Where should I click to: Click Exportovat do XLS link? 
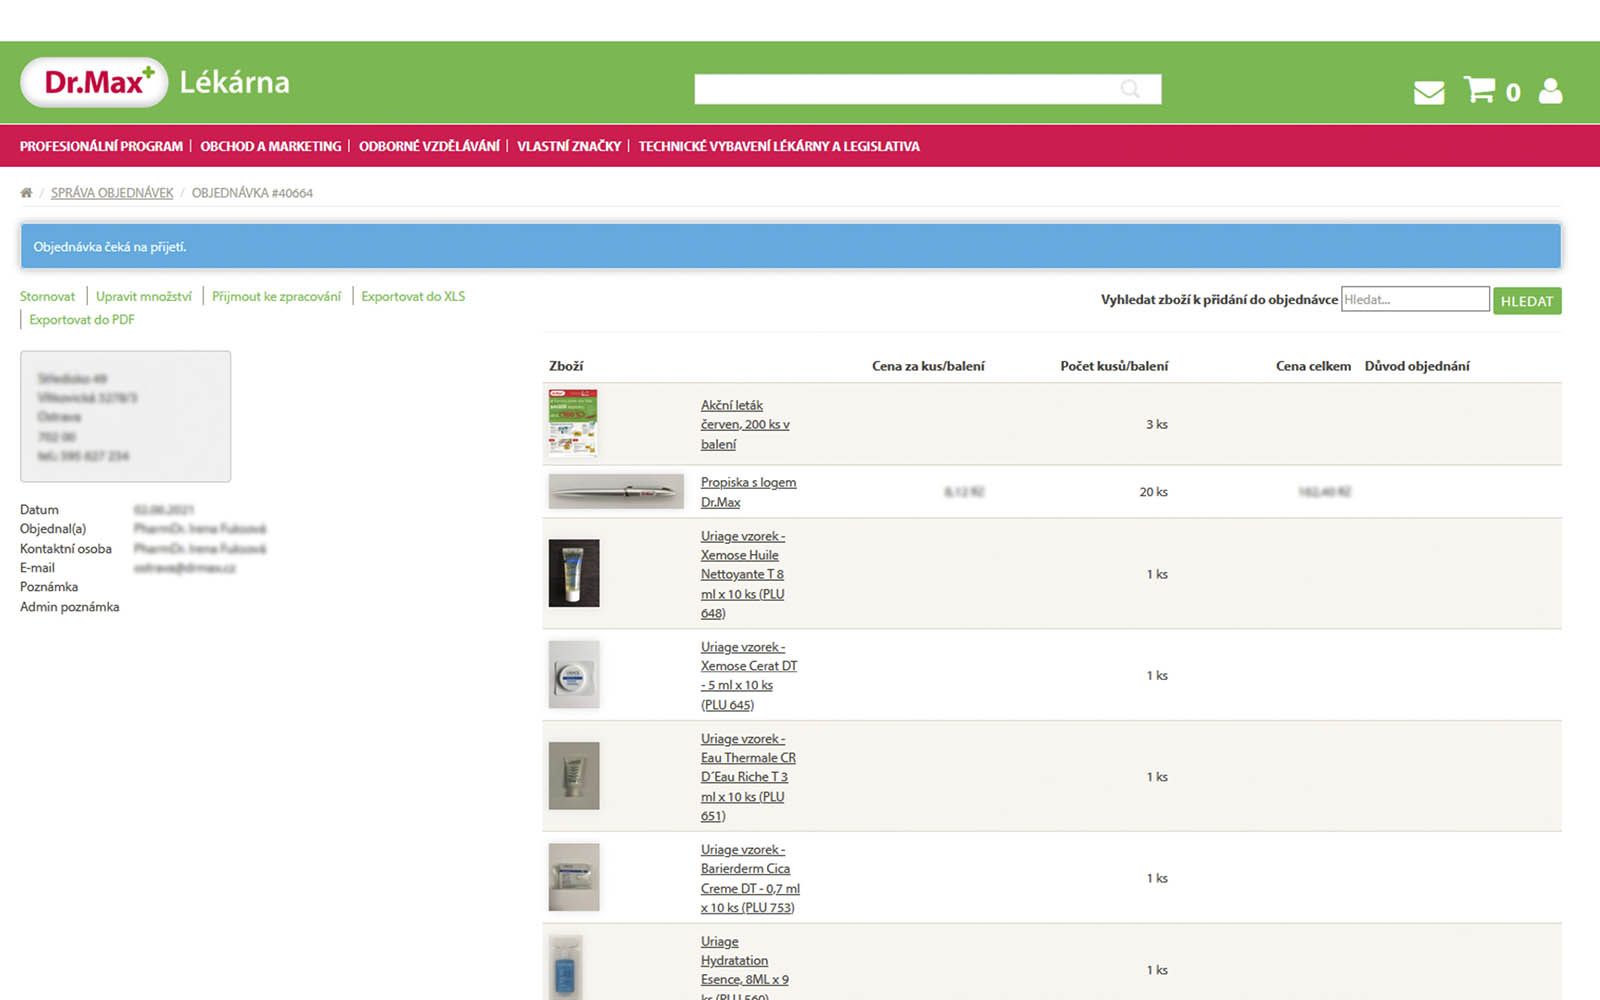click(413, 296)
